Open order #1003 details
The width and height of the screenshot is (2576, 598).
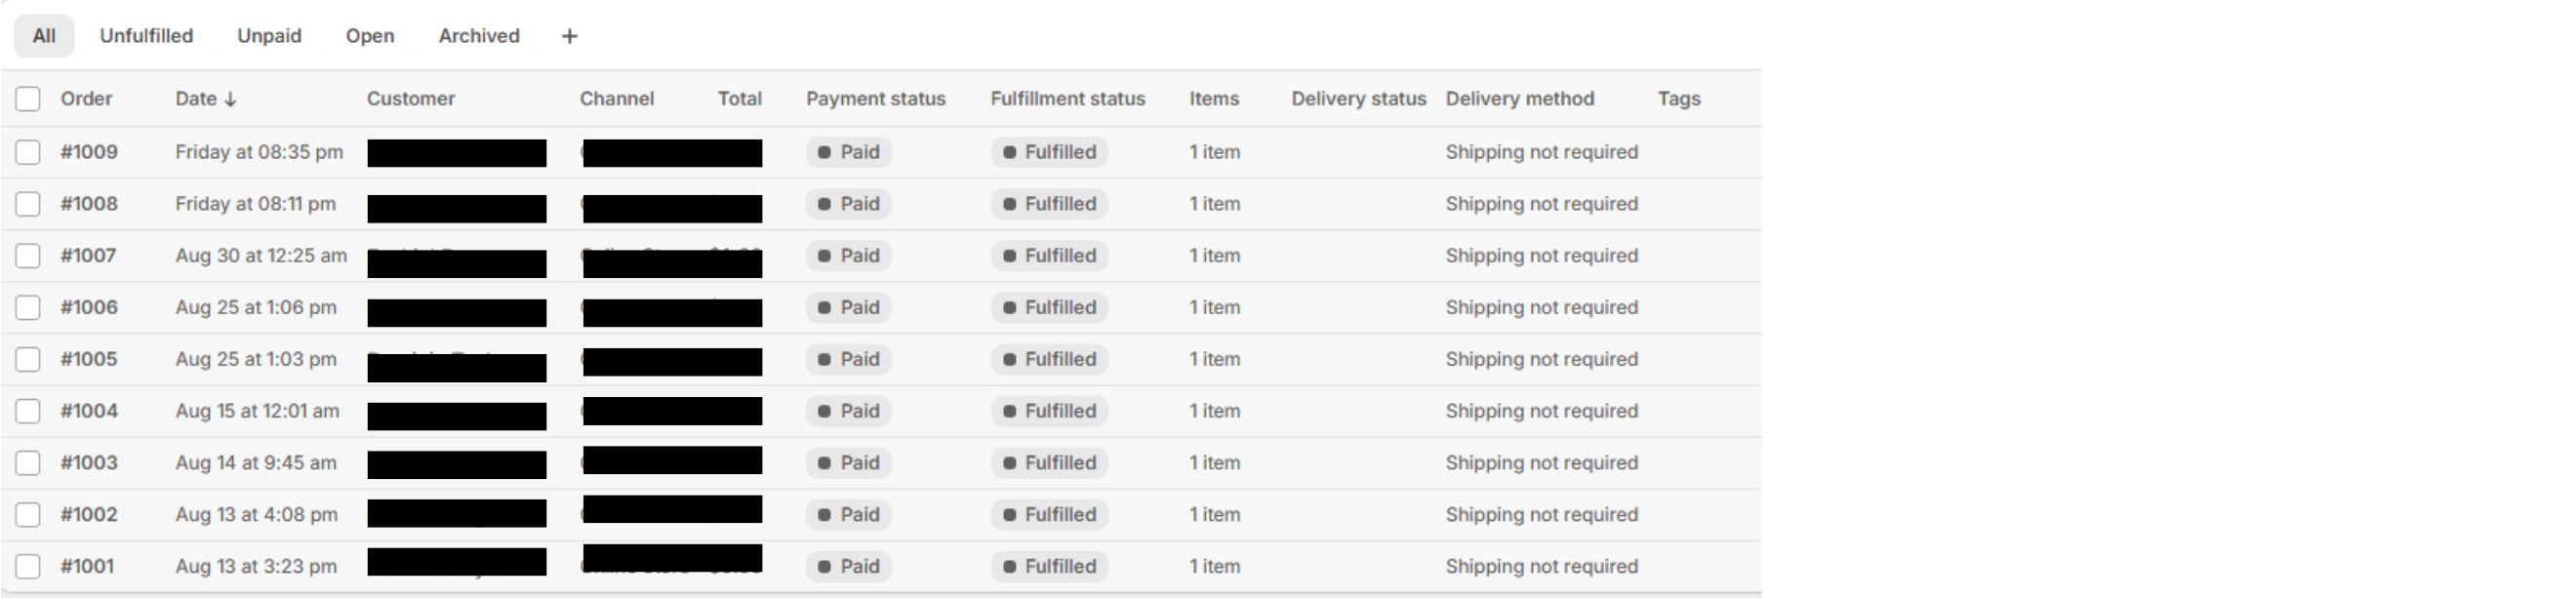click(89, 463)
